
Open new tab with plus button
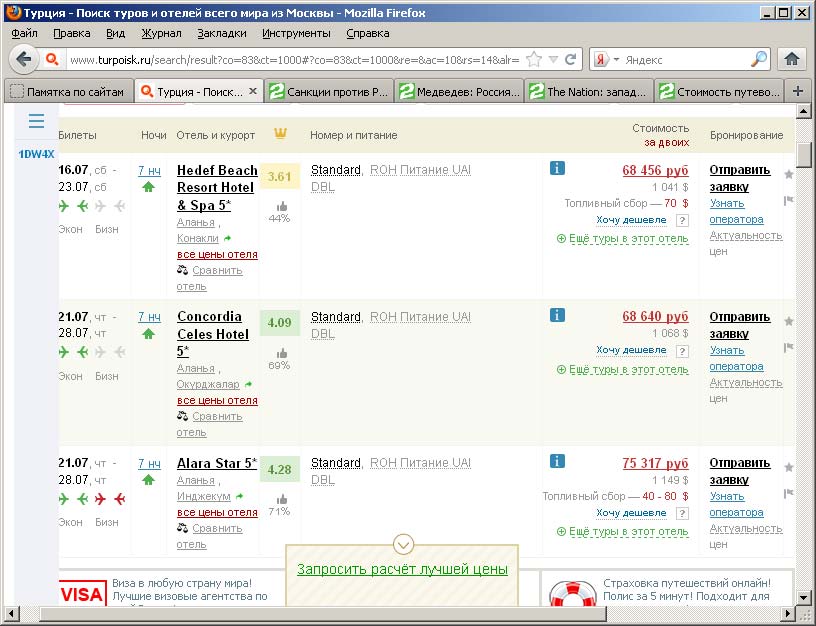797,92
